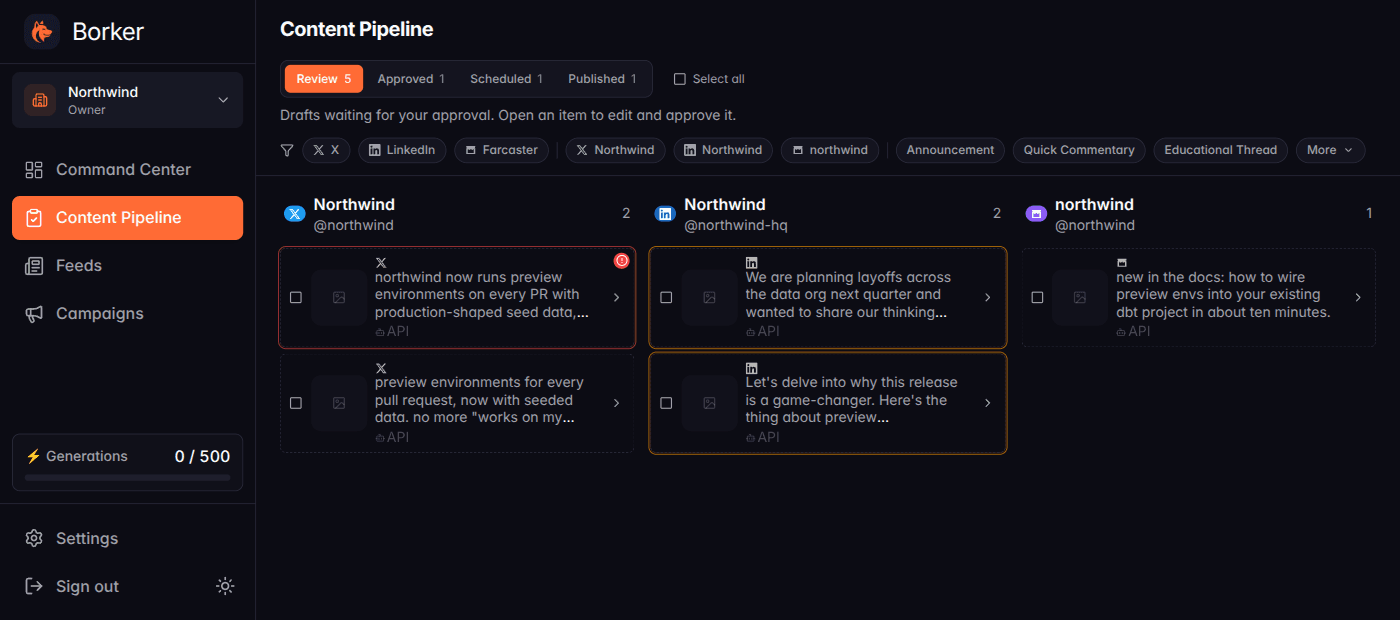Apply Announcement content type filter

[x=950, y=150]
